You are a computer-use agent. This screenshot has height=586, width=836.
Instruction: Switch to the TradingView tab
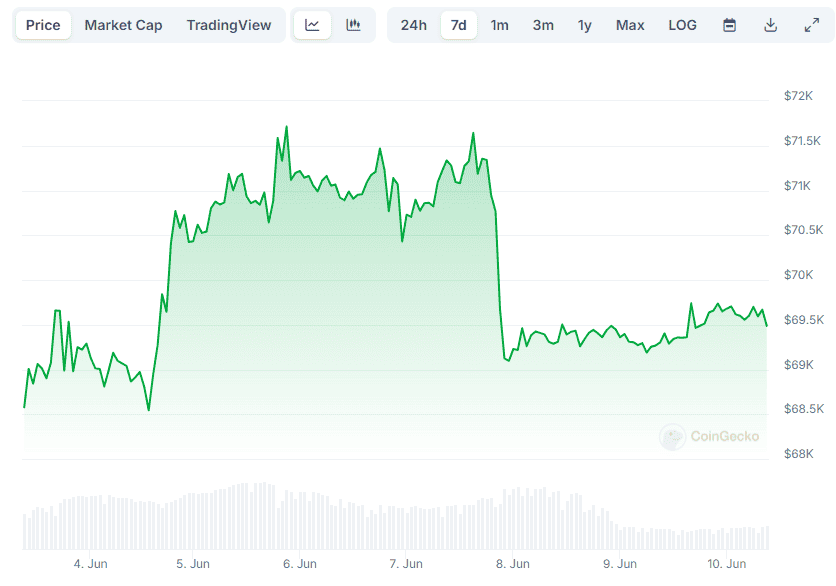(x=228, y=25)
